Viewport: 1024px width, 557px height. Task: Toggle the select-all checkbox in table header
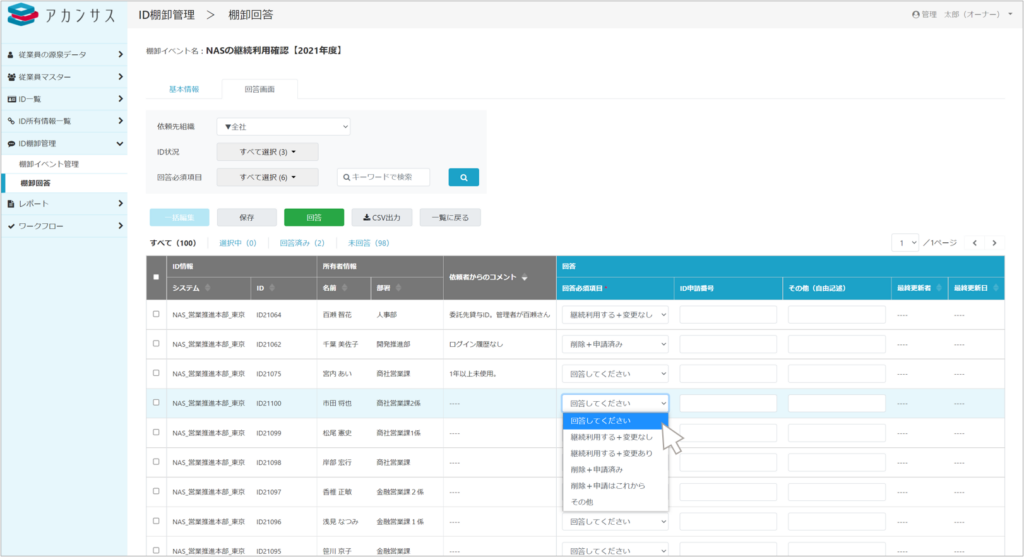(x=155, y=278)
